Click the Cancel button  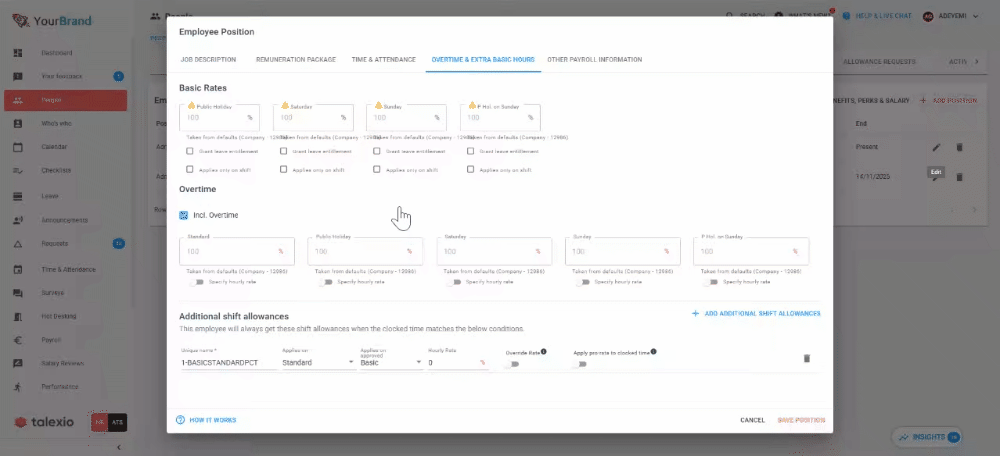[x=753, y=420]
